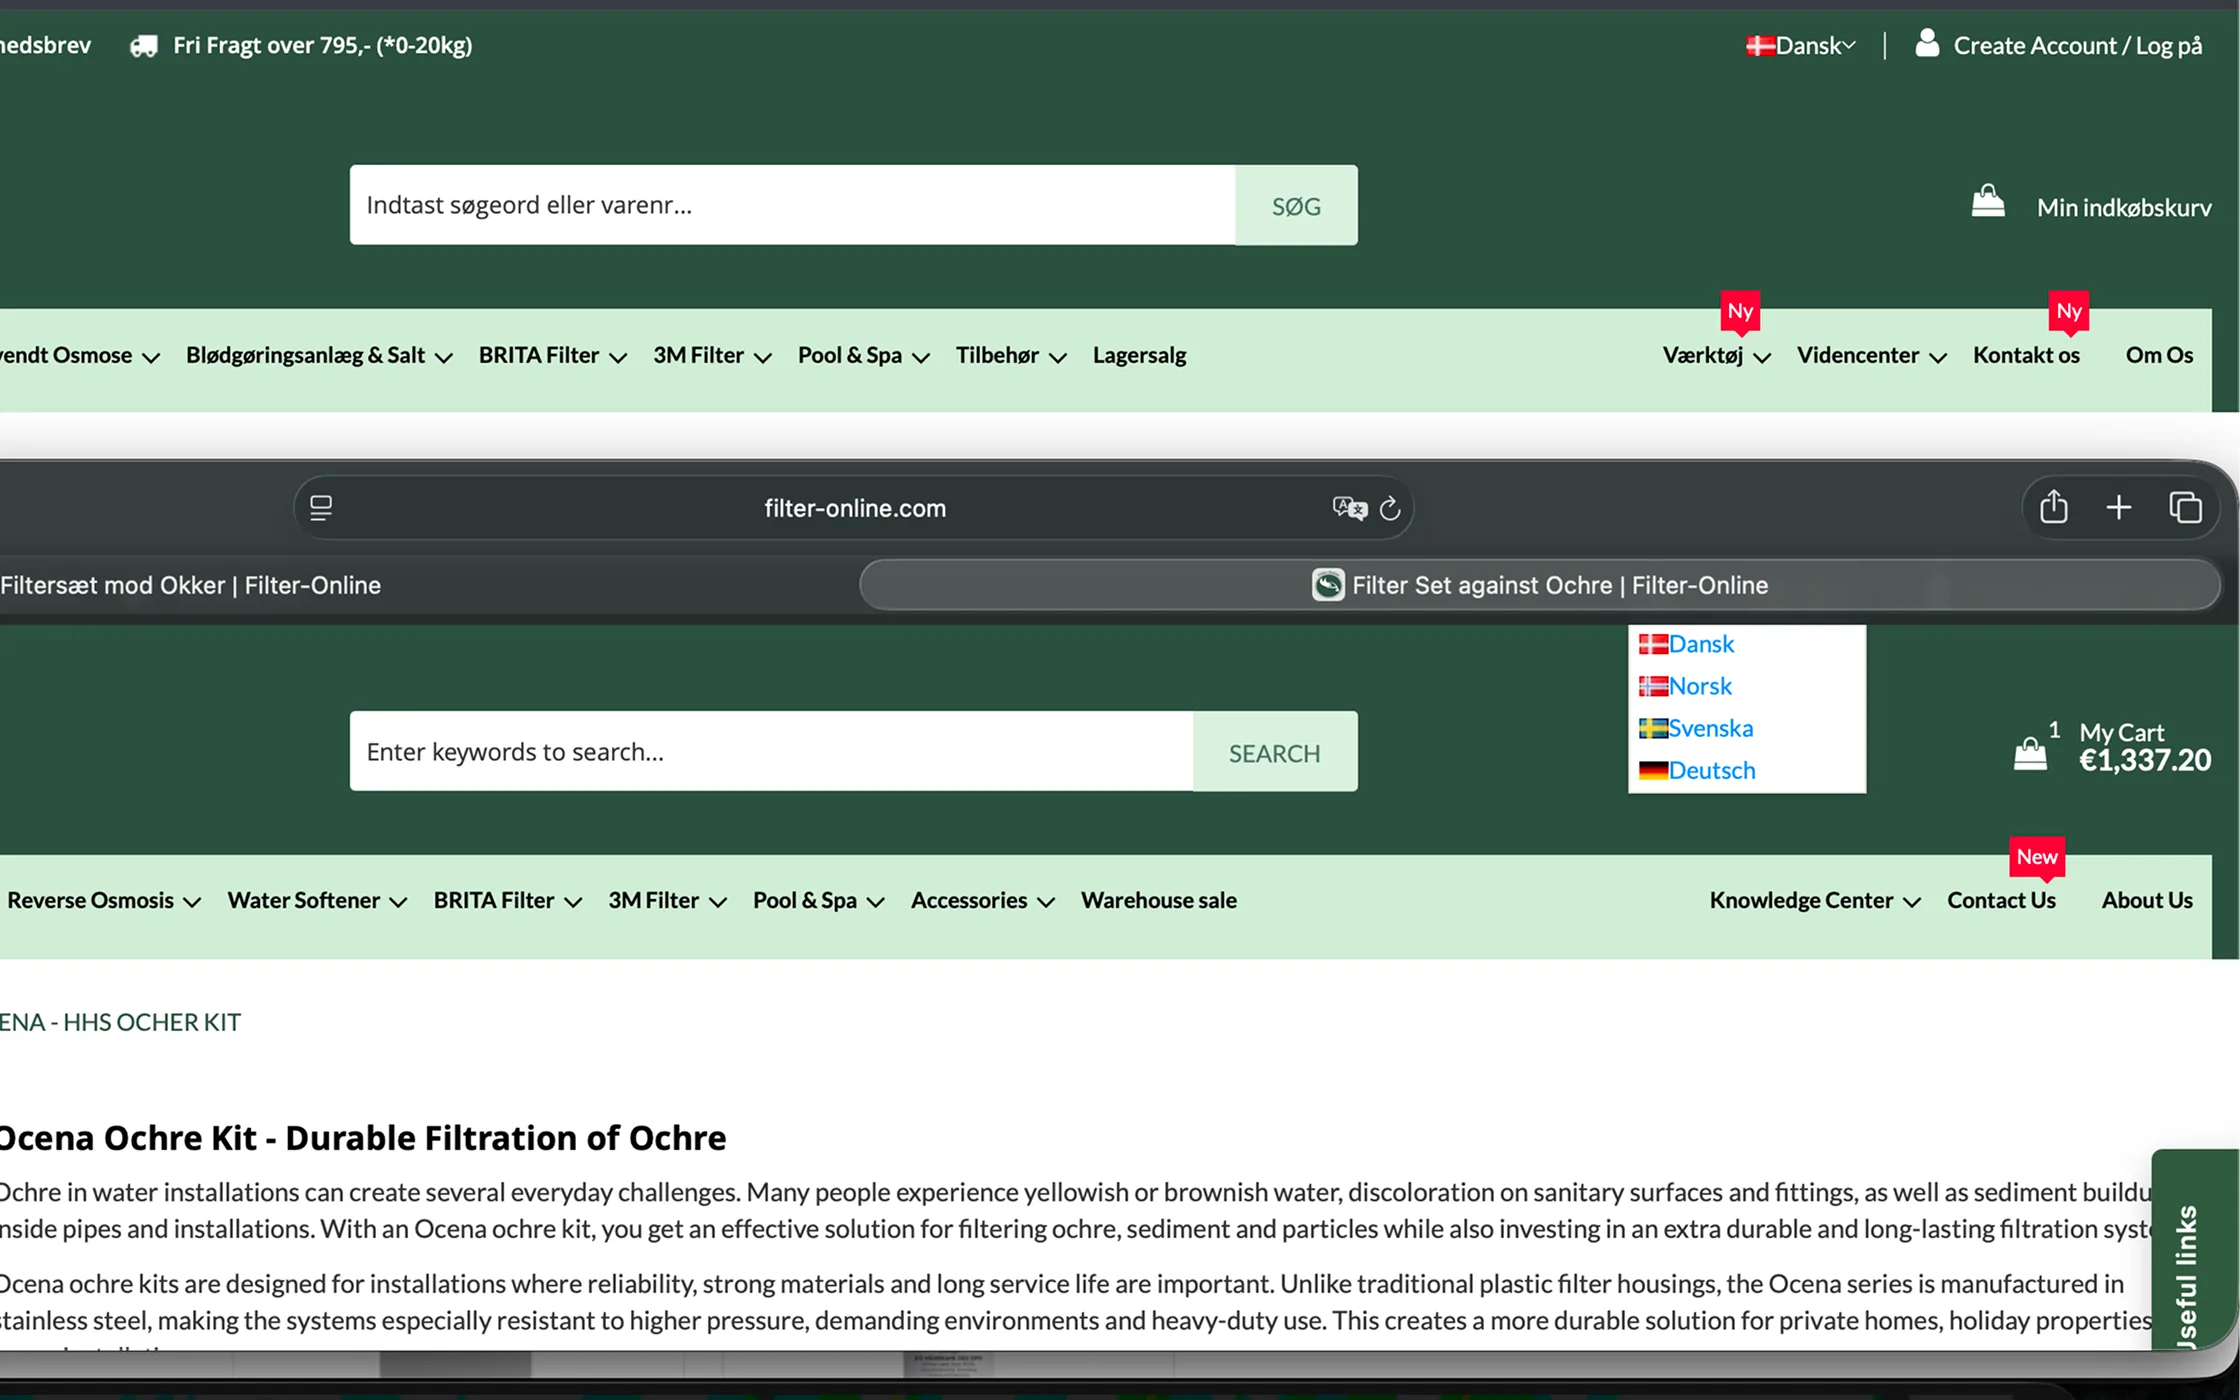Add a new tab with the plus icon
This screenshot has width=2240, height=1400.
pyautogui.click(x=2118, y=508)
